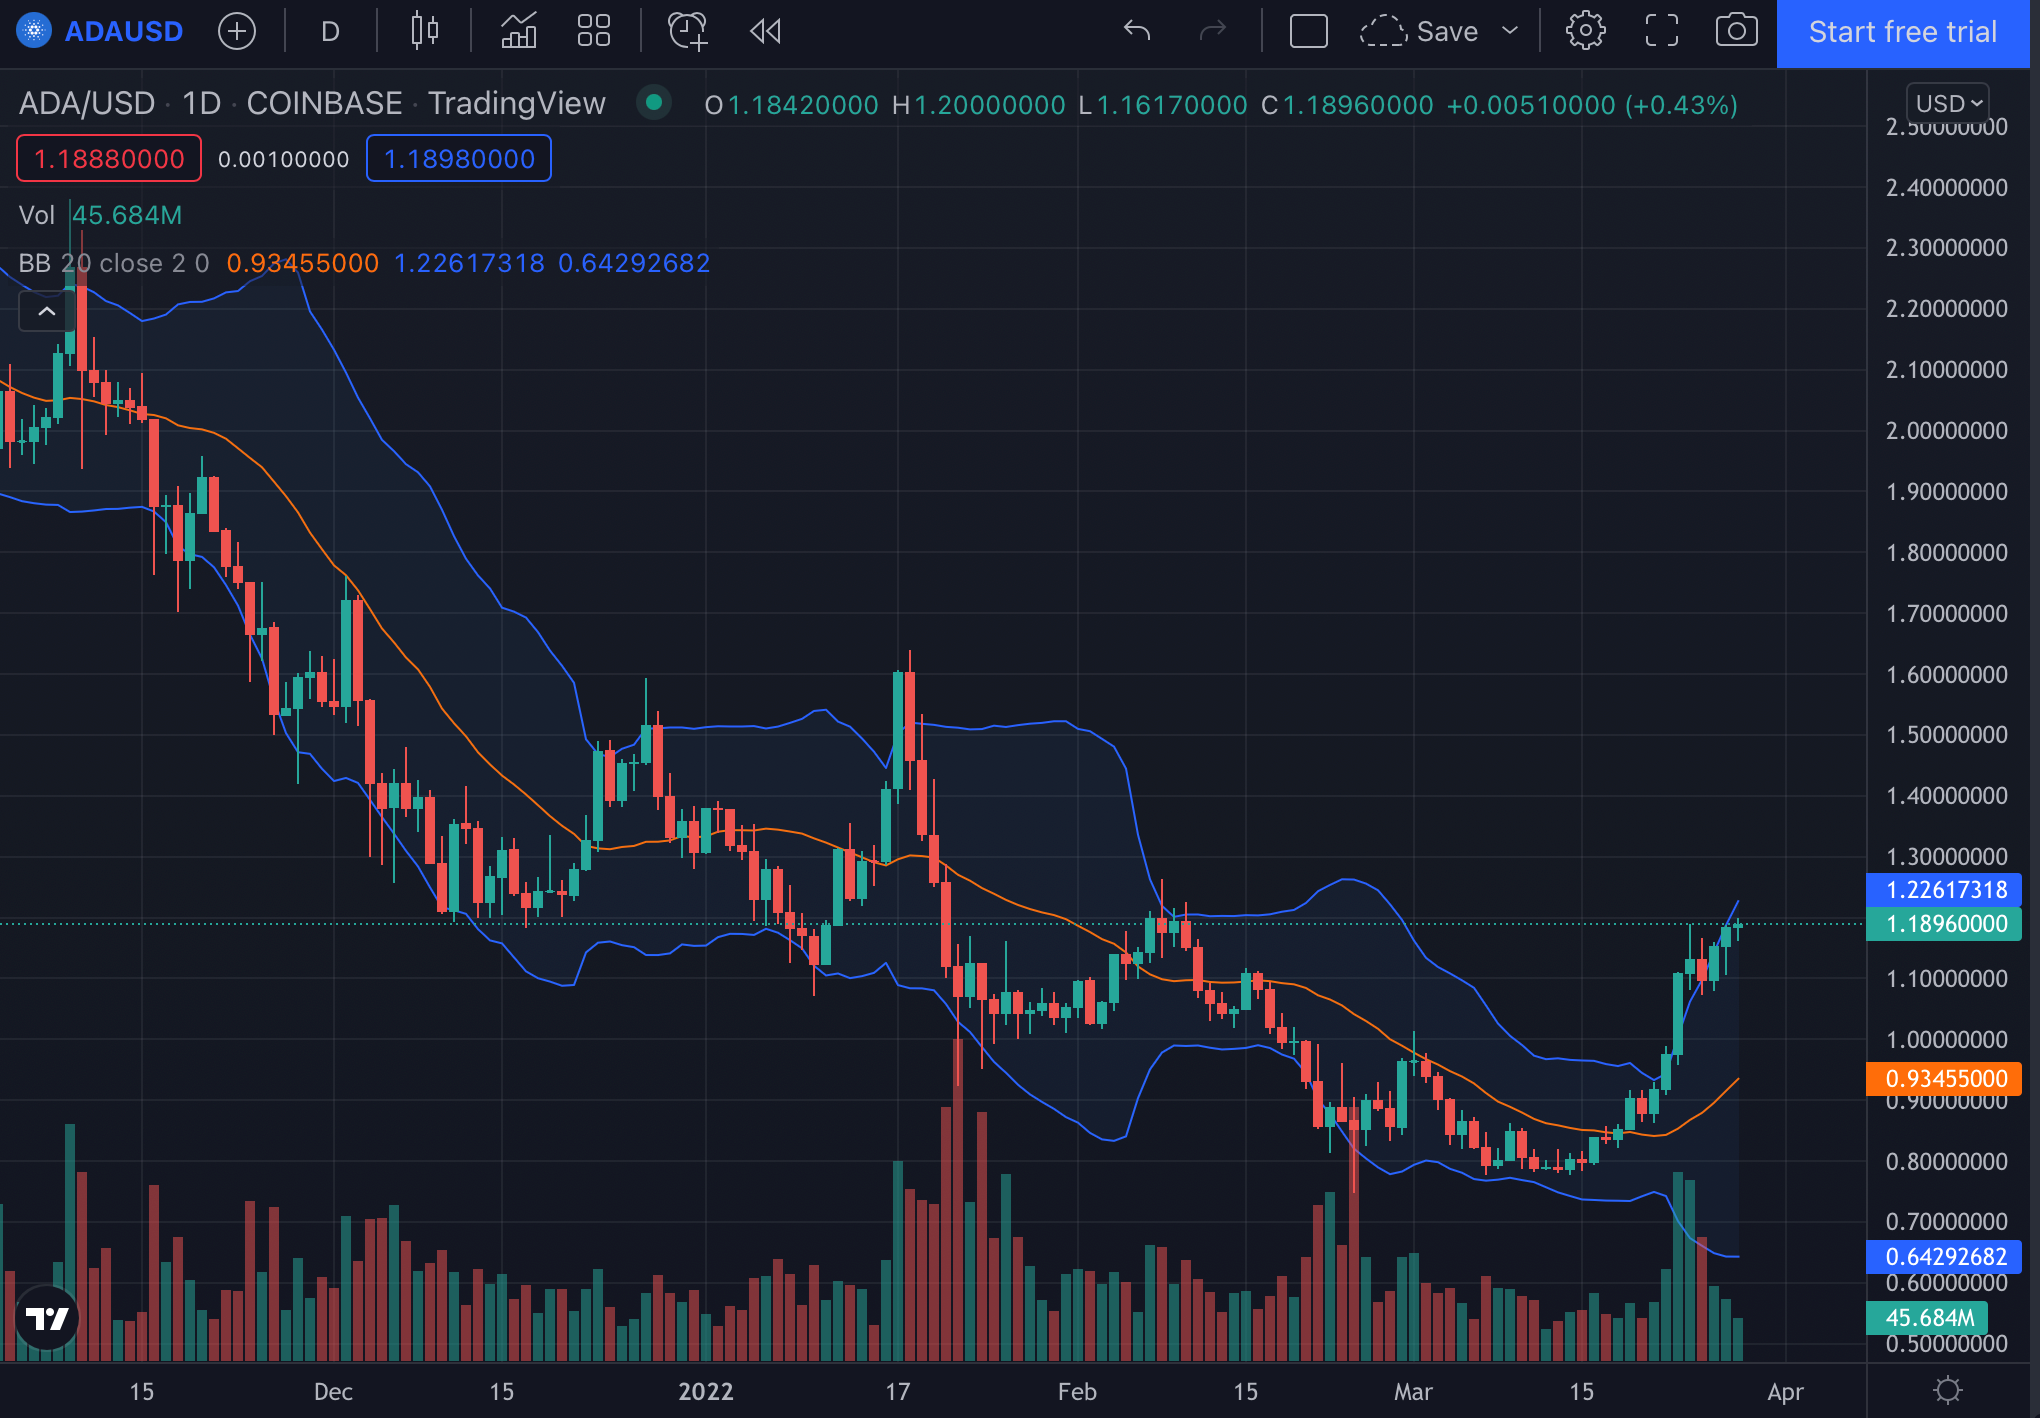Click the spread value 0.00100000
Image resolution: width=2040 pixels, height=1418 pixels.
coord(283,159)
